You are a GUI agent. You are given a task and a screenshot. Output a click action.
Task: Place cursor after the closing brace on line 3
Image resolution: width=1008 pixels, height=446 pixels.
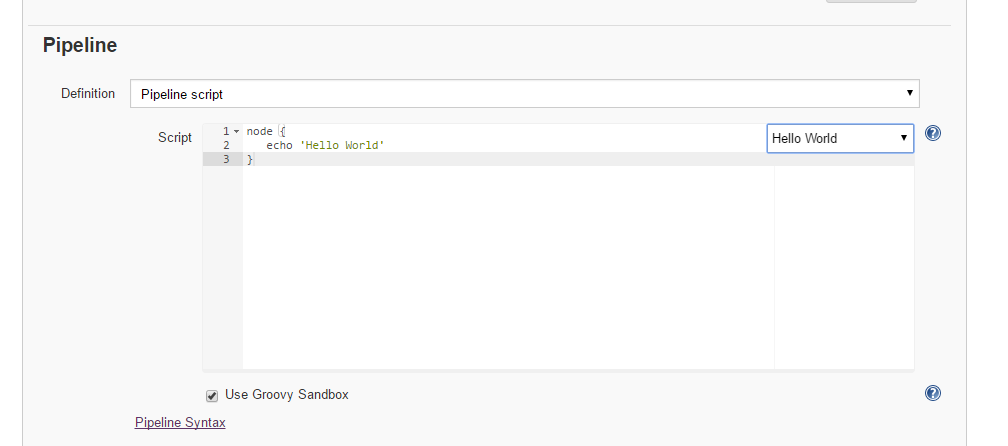[255, 159]
